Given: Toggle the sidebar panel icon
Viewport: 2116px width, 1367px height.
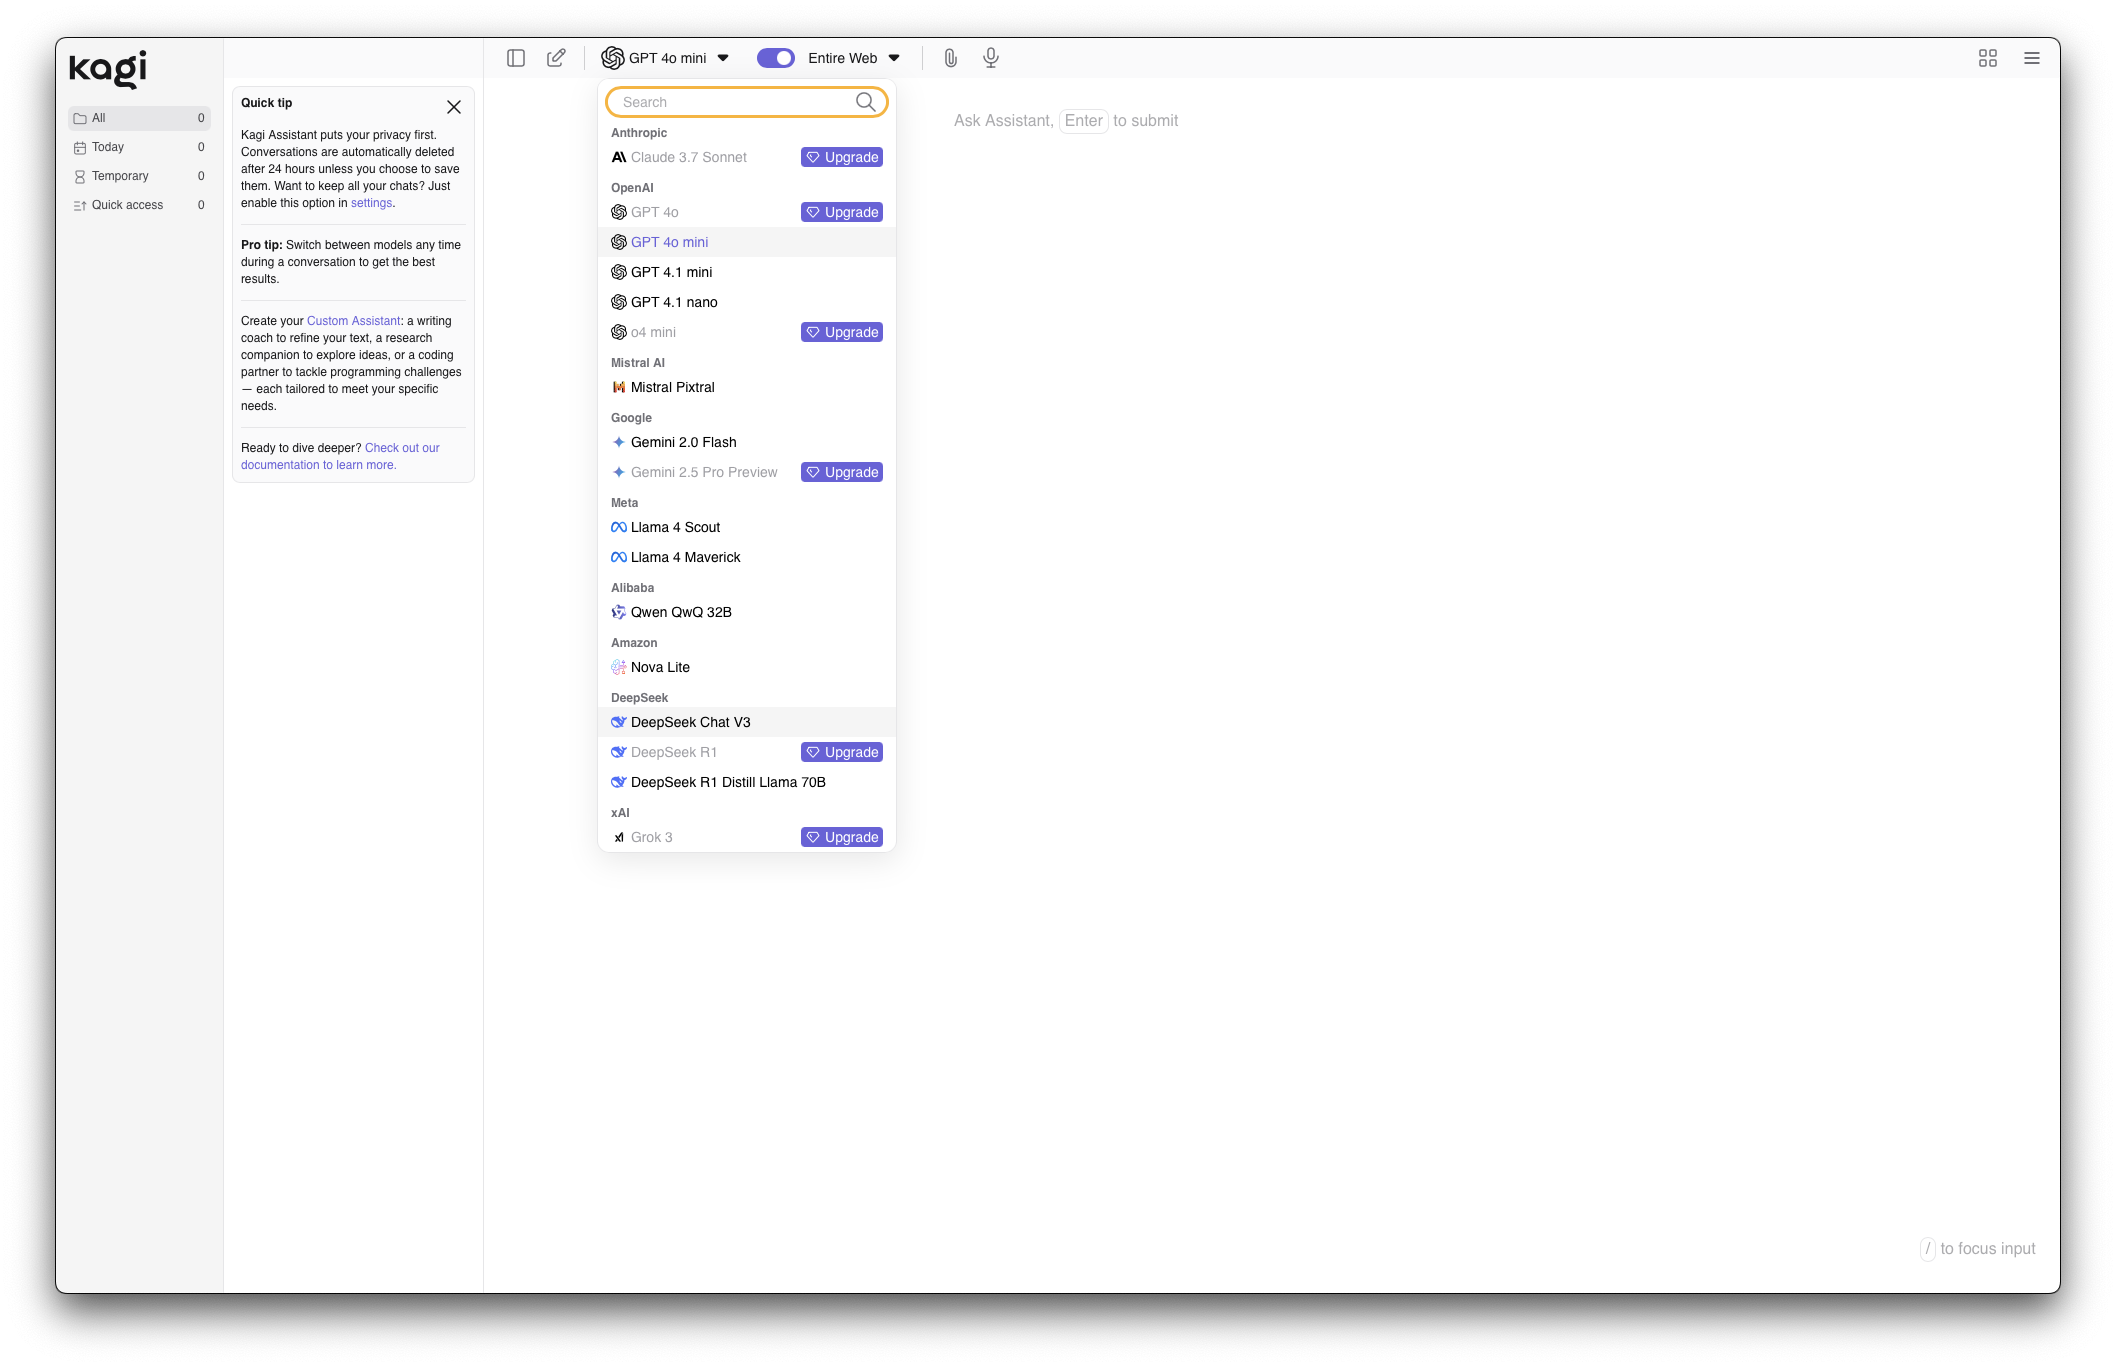Looking at the screenshot, I should click(x=516, y=58).
